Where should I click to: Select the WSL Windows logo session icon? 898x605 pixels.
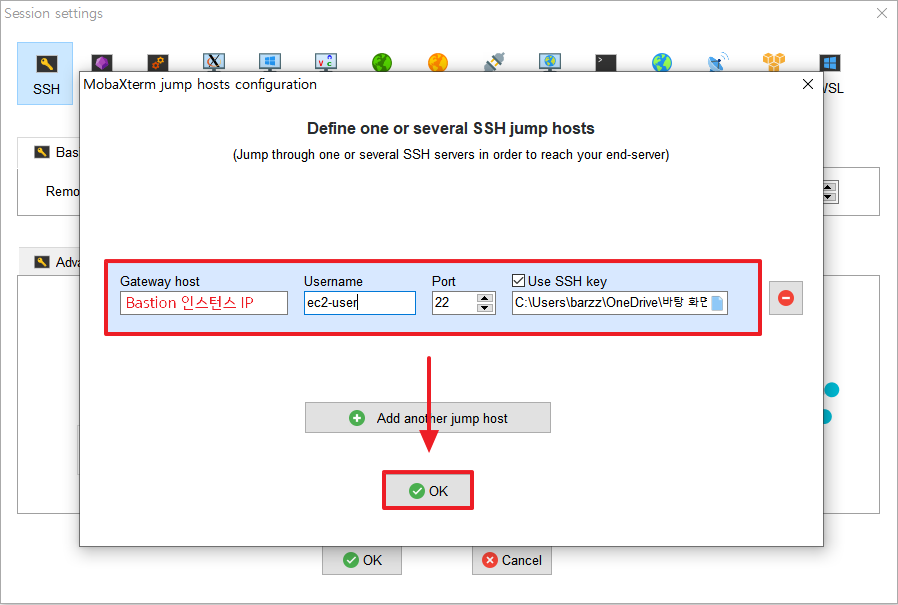click(830, 62)
